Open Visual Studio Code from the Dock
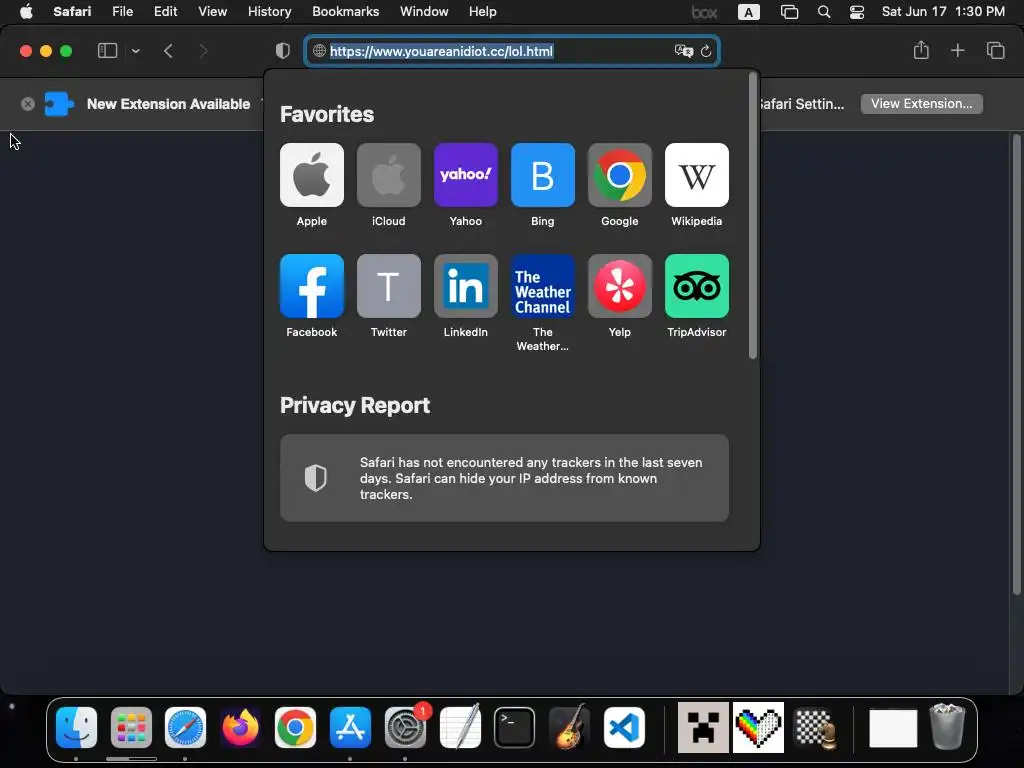This screenshot has height=768, width=1024. pos(624,728)
